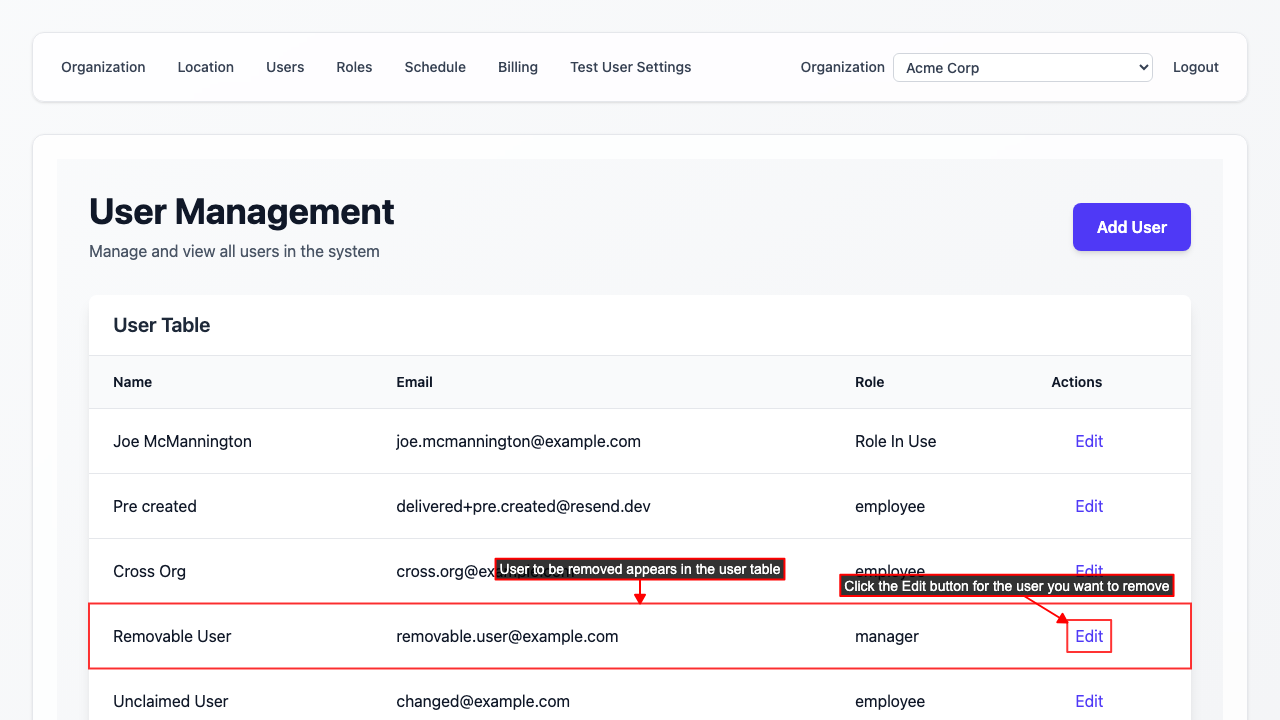Open Test User Settings page

click(x=630, y=67)
